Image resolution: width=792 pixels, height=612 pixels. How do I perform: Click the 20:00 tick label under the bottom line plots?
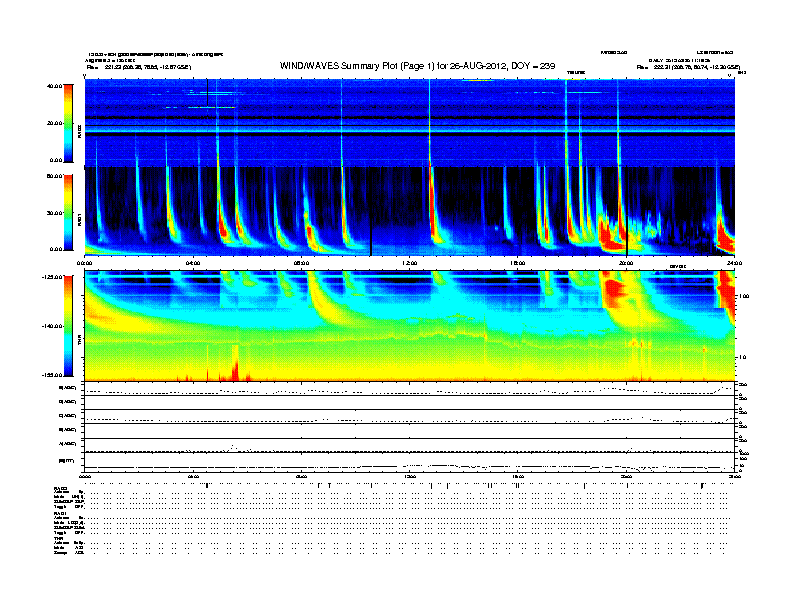(x=626, y=476)
